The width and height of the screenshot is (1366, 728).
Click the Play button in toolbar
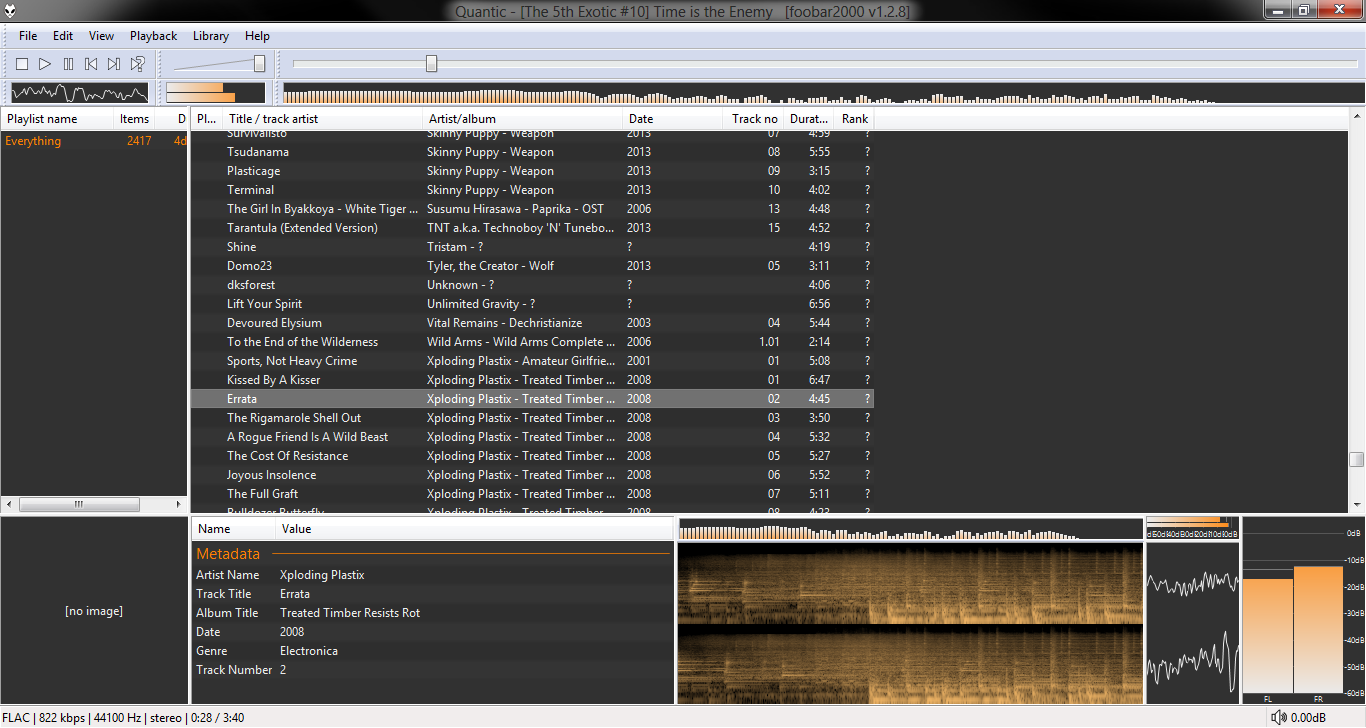(45, 64)
